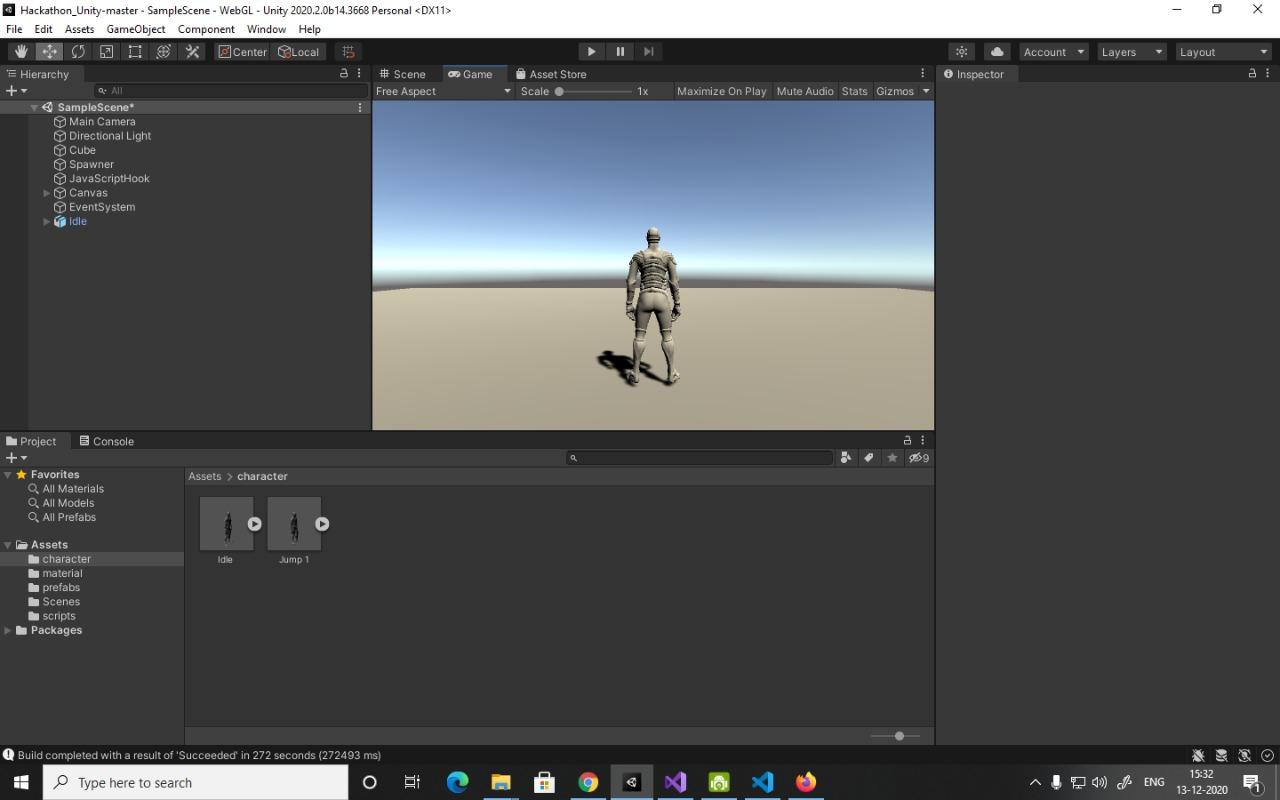The image size is (1280, 800).
Task: Switch to the Console tab
Action: (x=106, y=441)
